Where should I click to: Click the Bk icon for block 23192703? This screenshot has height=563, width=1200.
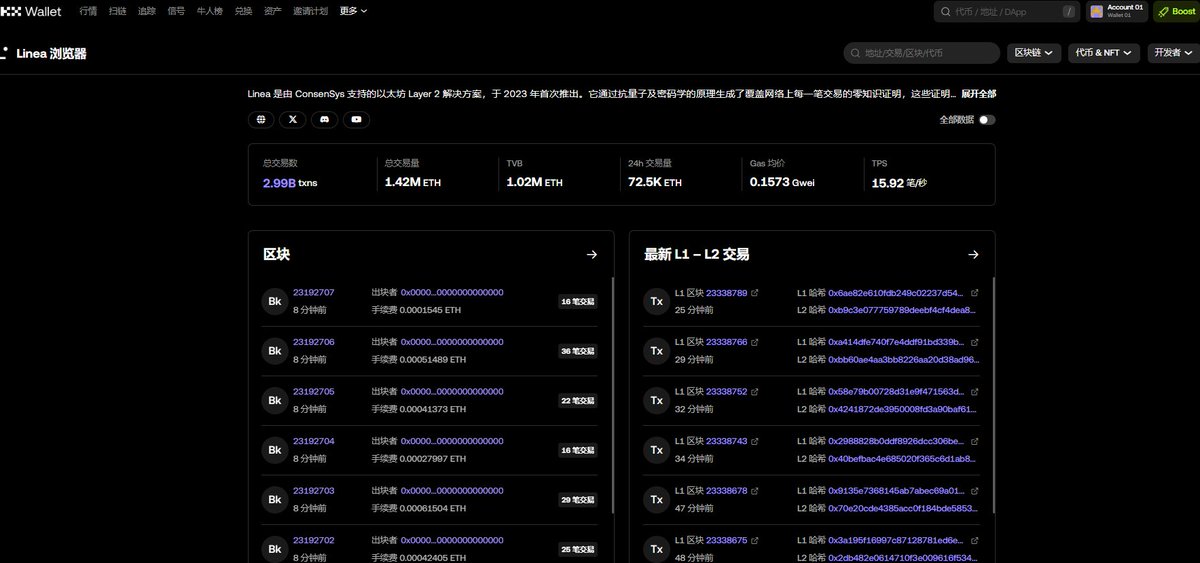pos(274,499)
